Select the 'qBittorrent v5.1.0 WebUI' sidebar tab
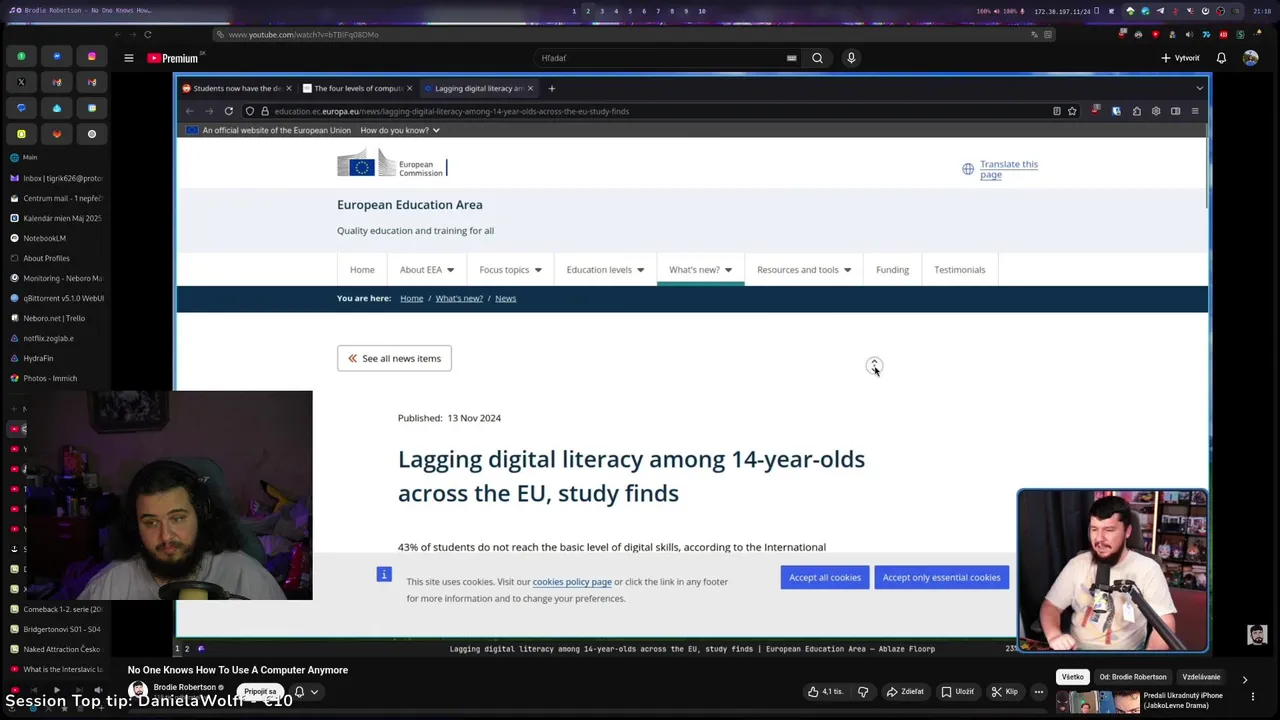Viewport: 1280px width, 720px height. click(56, 298)
